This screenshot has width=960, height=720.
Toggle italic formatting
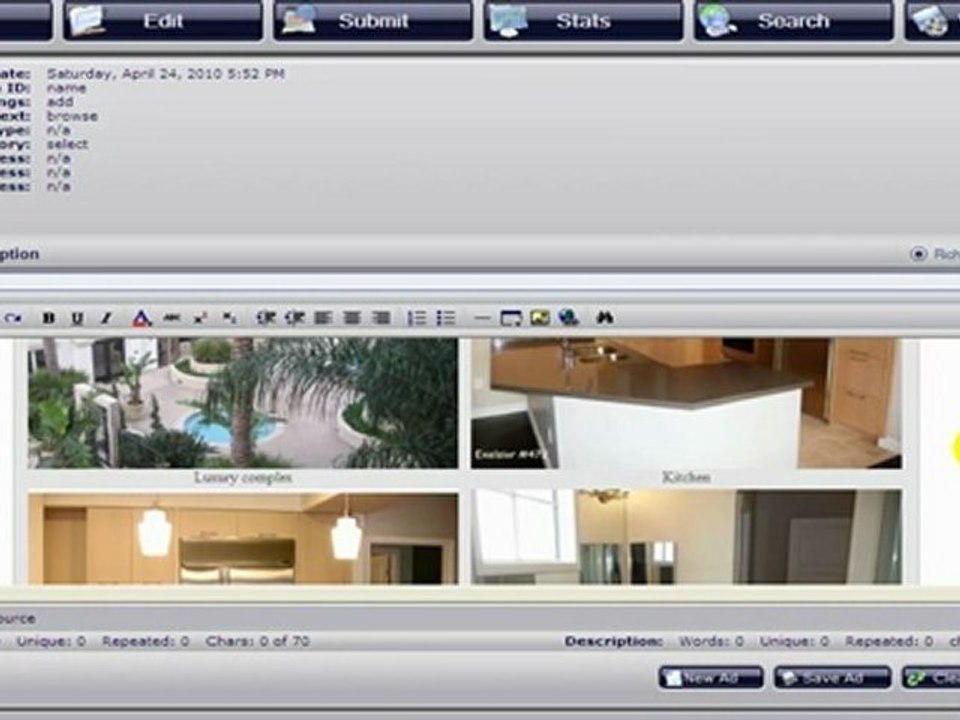click(107, 318)
